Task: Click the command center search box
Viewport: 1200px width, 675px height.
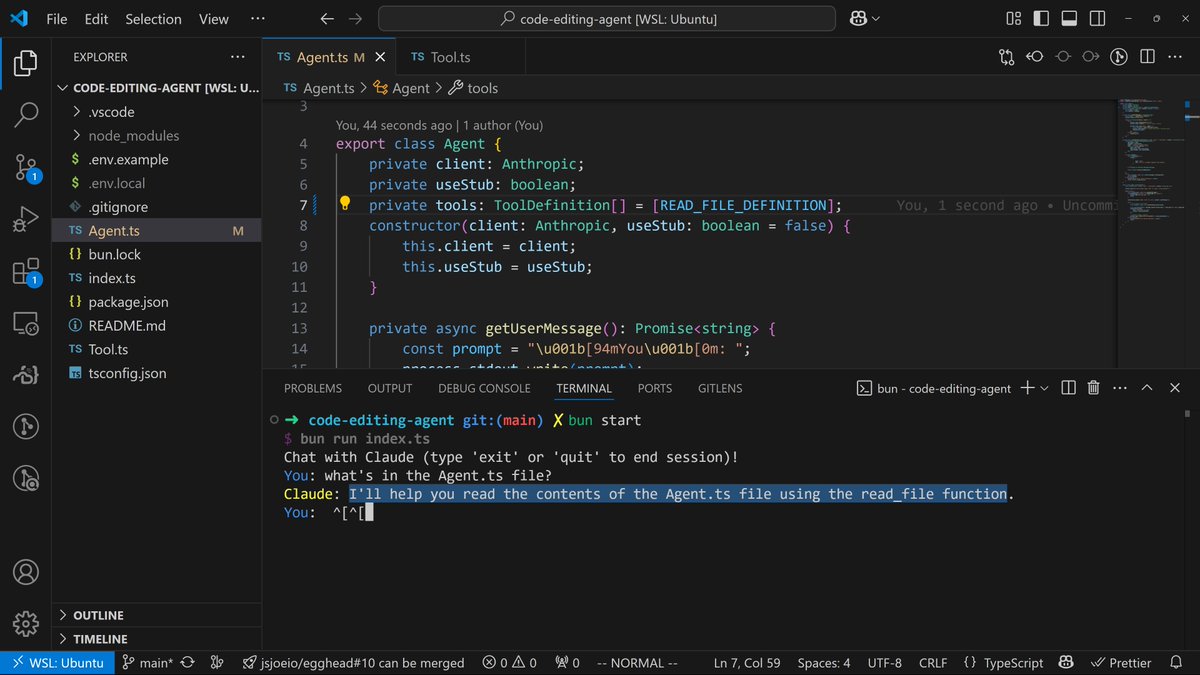Action: click(x=608, y=19)
